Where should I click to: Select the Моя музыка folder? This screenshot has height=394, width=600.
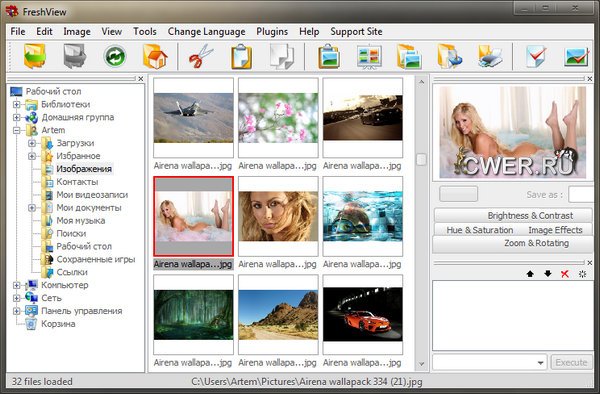[x=81, y=221]
